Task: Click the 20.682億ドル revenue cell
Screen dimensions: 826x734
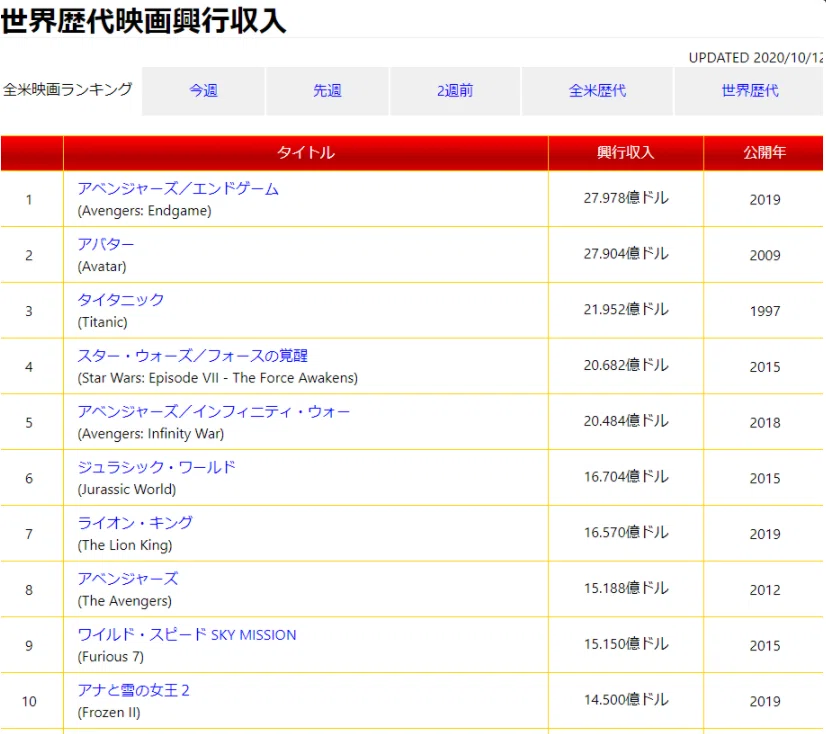Action: pos(626,365)
